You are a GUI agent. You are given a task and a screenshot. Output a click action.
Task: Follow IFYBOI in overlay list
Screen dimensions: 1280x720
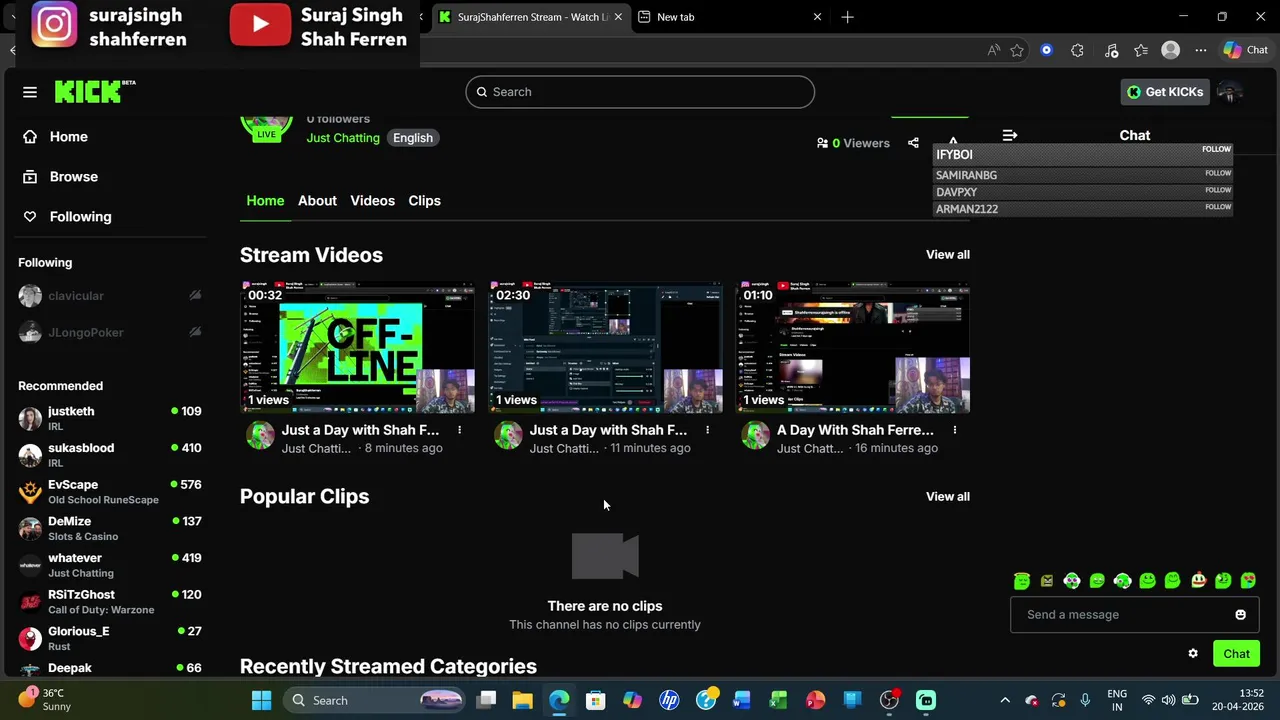click(x=1216, y=149)
